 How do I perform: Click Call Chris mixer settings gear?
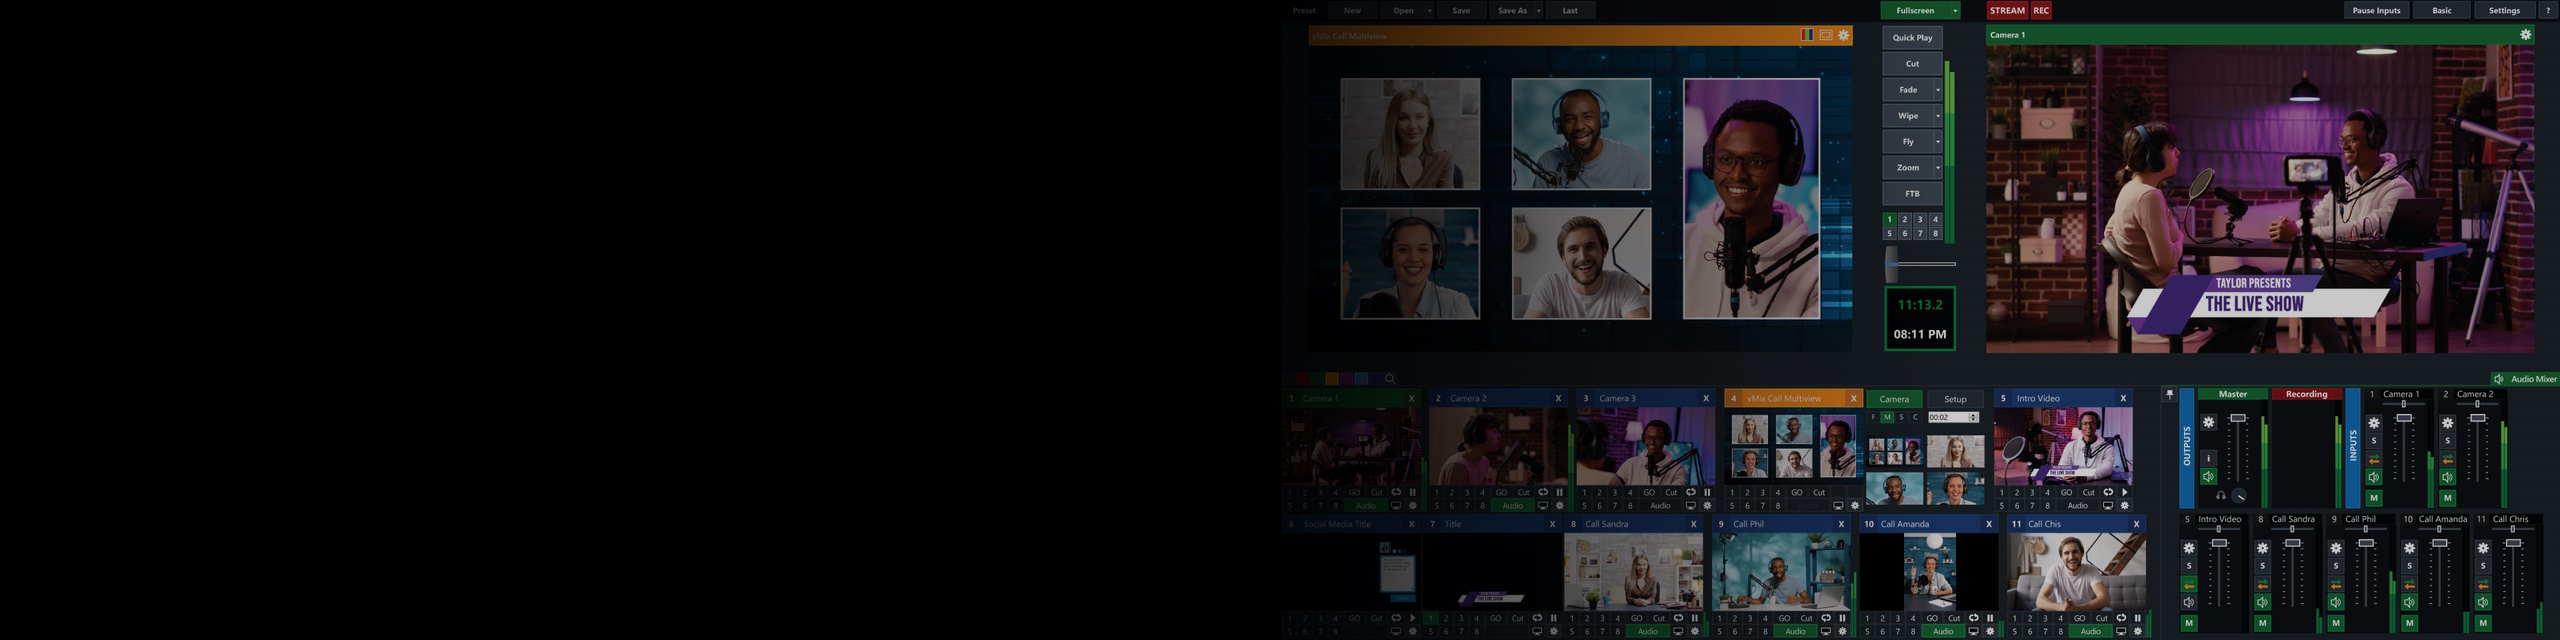(x=2483, y=548)
